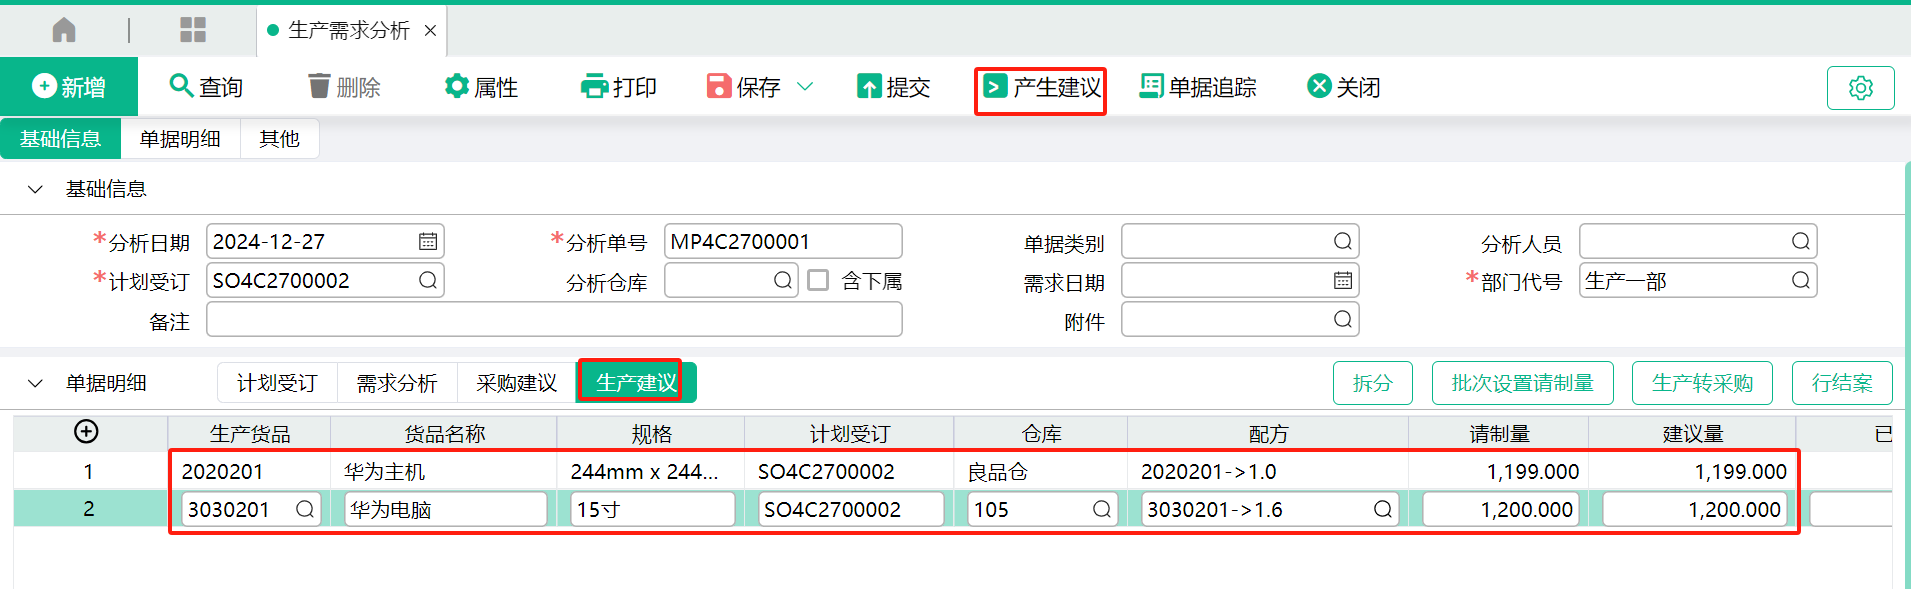
Task: Click the 产生建议 button
Action: [1041, 87]
